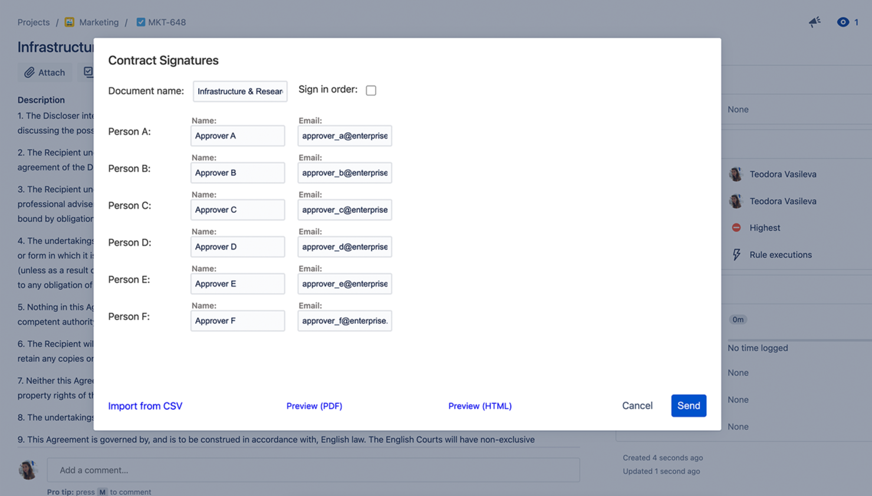Click the Attach button

pos(44,72)
